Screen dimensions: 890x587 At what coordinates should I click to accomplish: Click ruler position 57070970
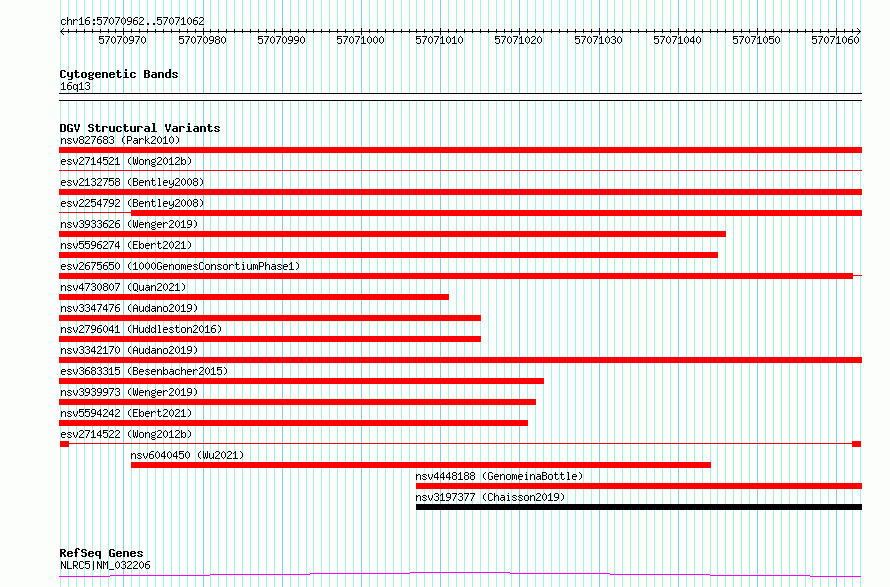click(123, 40)
